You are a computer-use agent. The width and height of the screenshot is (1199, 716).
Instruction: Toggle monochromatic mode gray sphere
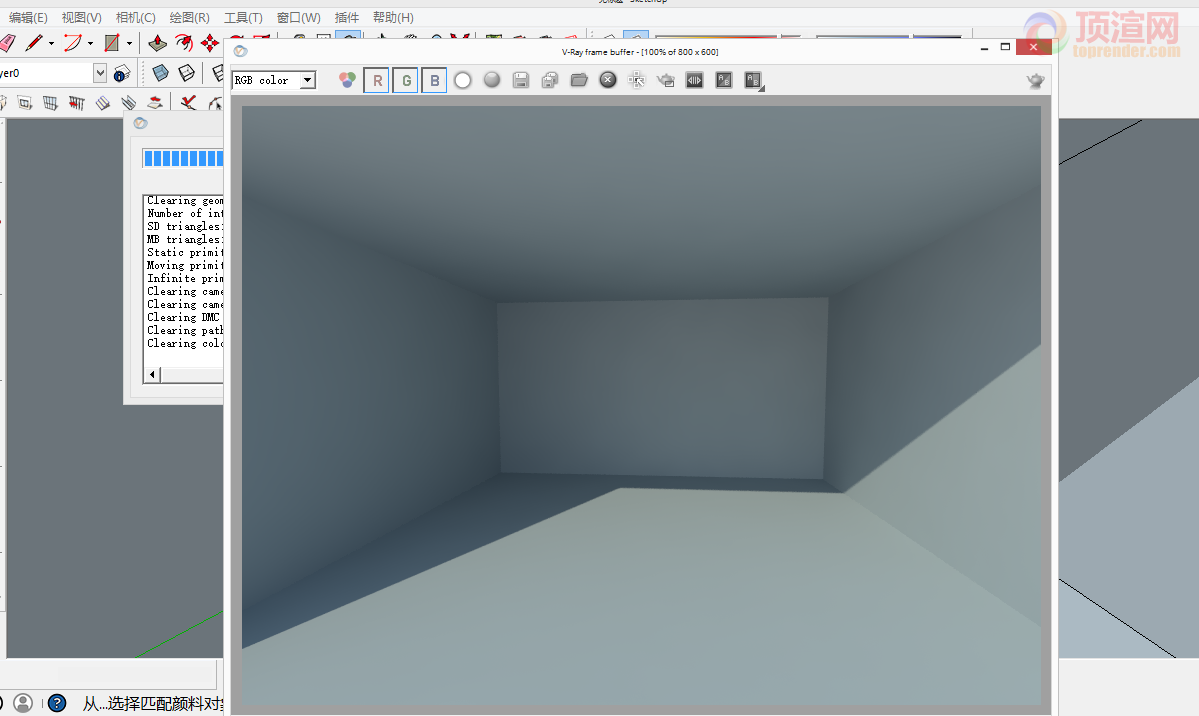(x=492, y=80)
